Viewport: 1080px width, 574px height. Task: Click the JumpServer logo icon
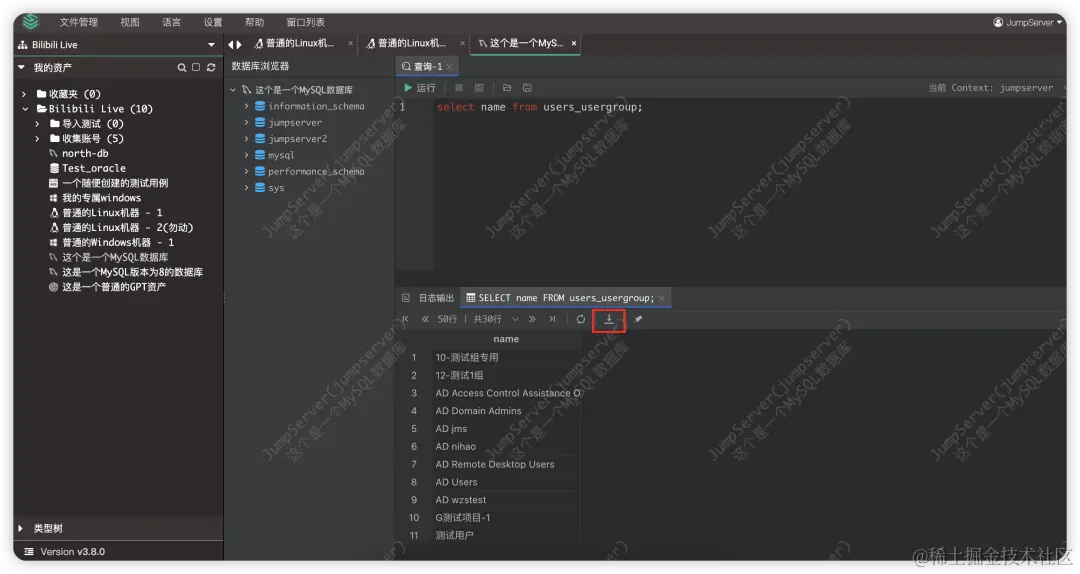coord(30,22)
